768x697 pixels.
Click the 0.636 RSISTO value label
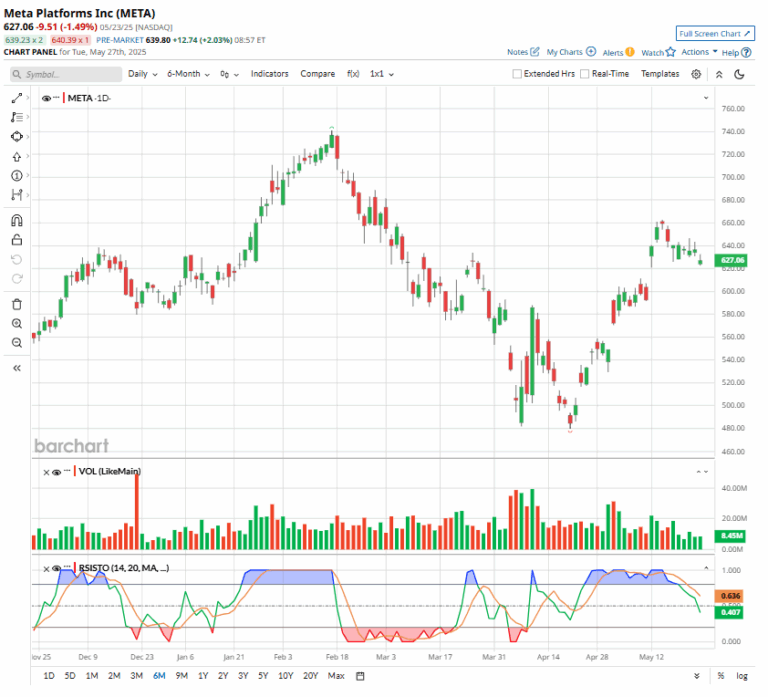click(x=729, y=597)
